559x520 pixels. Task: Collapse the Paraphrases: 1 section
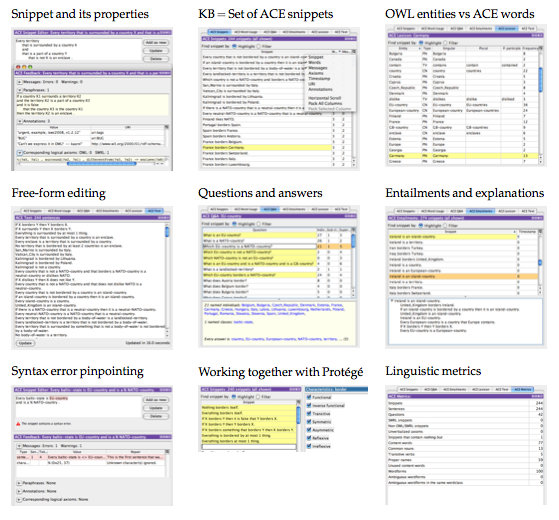[20, 90]
